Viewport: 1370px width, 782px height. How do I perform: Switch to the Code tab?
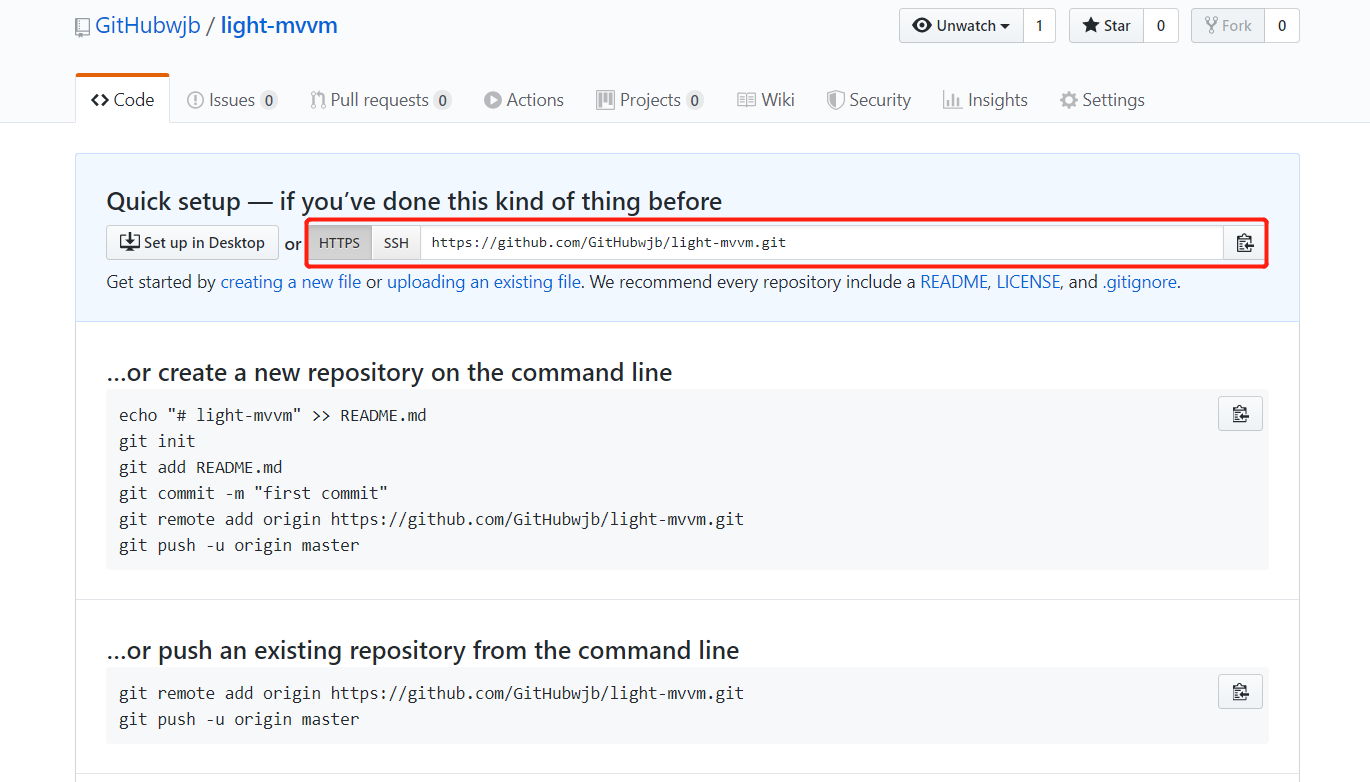pyautogui.click(x=122, y=100)
